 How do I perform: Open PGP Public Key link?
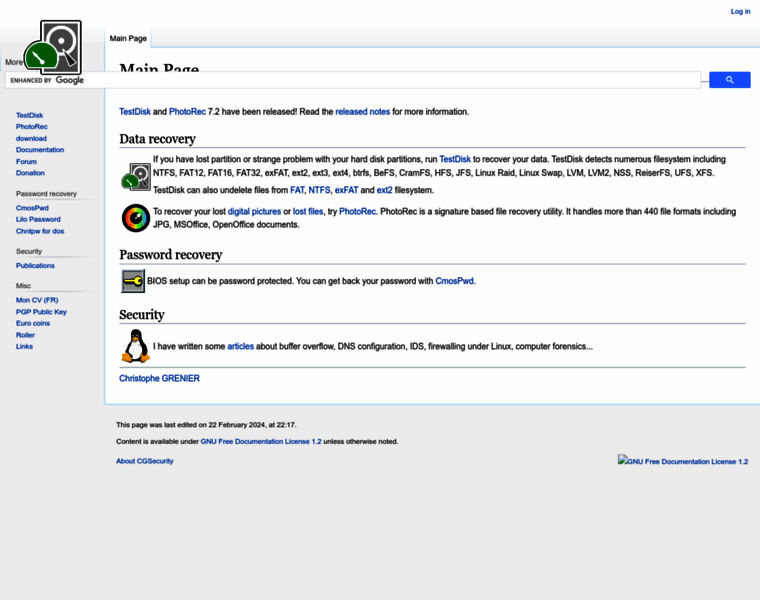pyautogui.click(x=41, y=312)
